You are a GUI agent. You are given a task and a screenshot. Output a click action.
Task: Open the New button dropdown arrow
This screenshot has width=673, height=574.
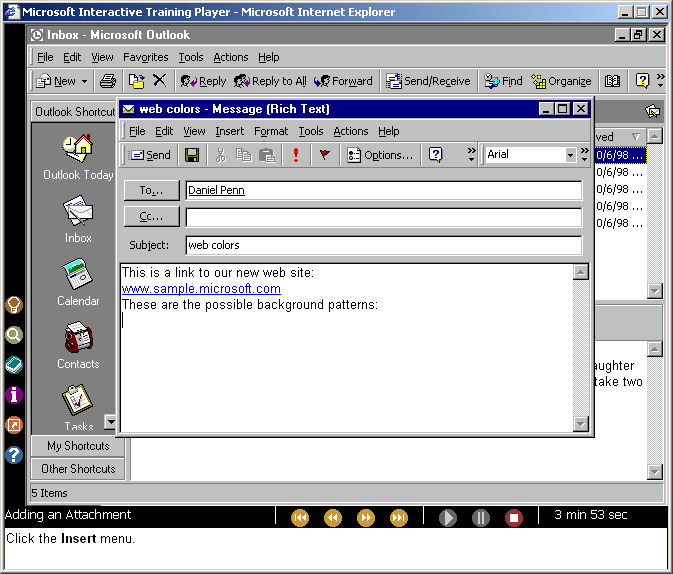[x=85, y=81]
